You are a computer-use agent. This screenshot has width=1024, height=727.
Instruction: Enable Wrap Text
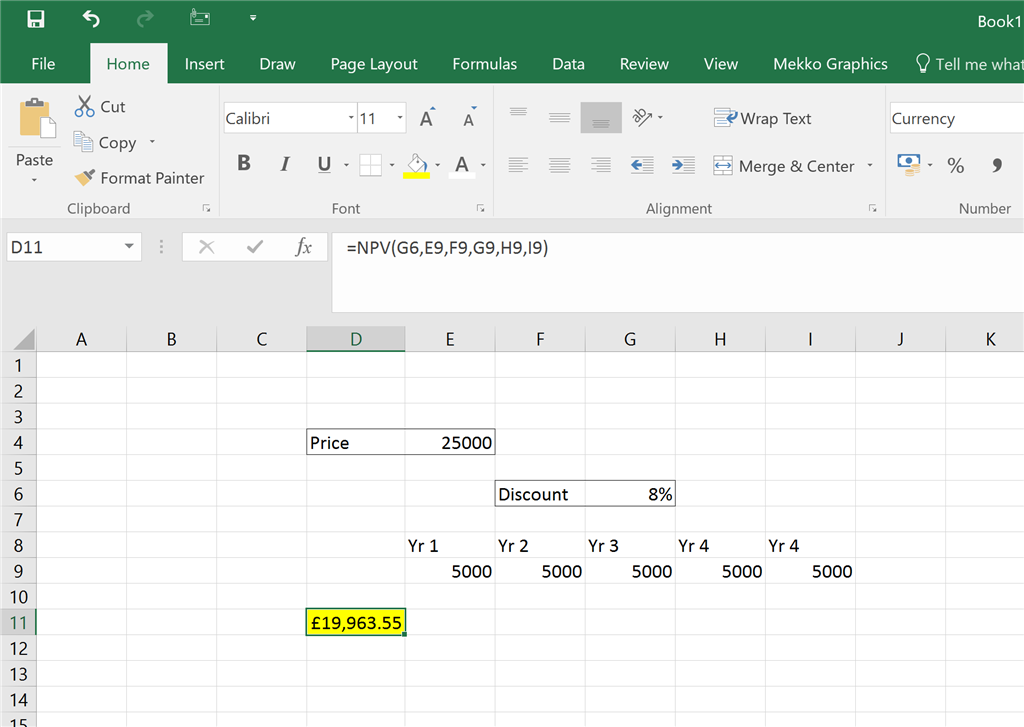point(762,118)
